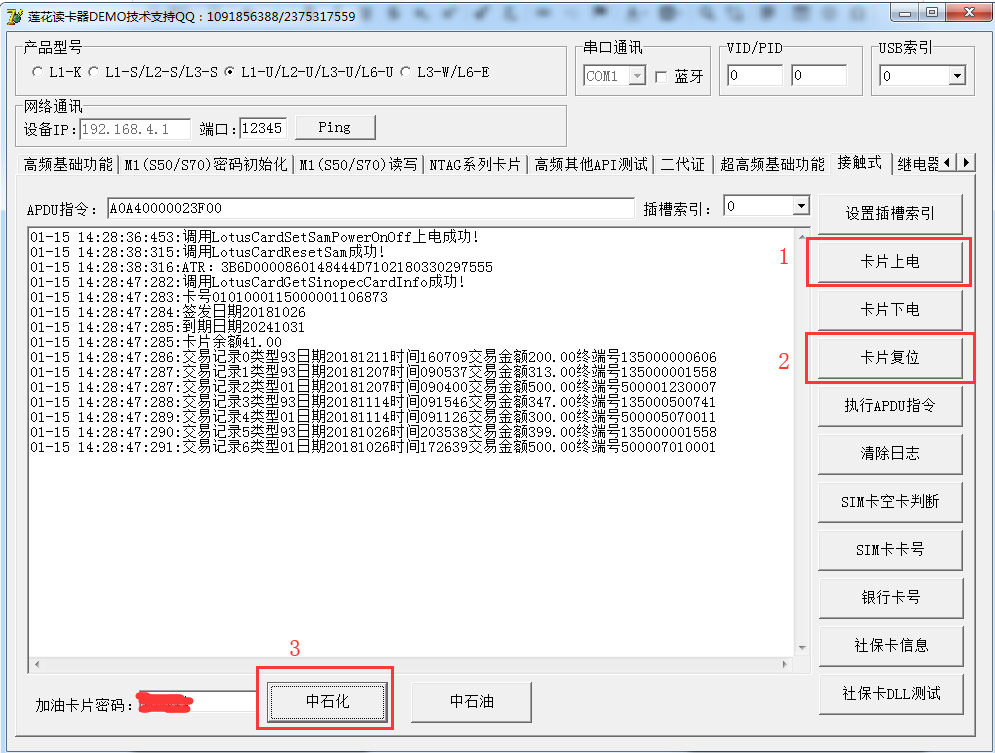Switch to the 二代证 tab

(x=682, y=165)
